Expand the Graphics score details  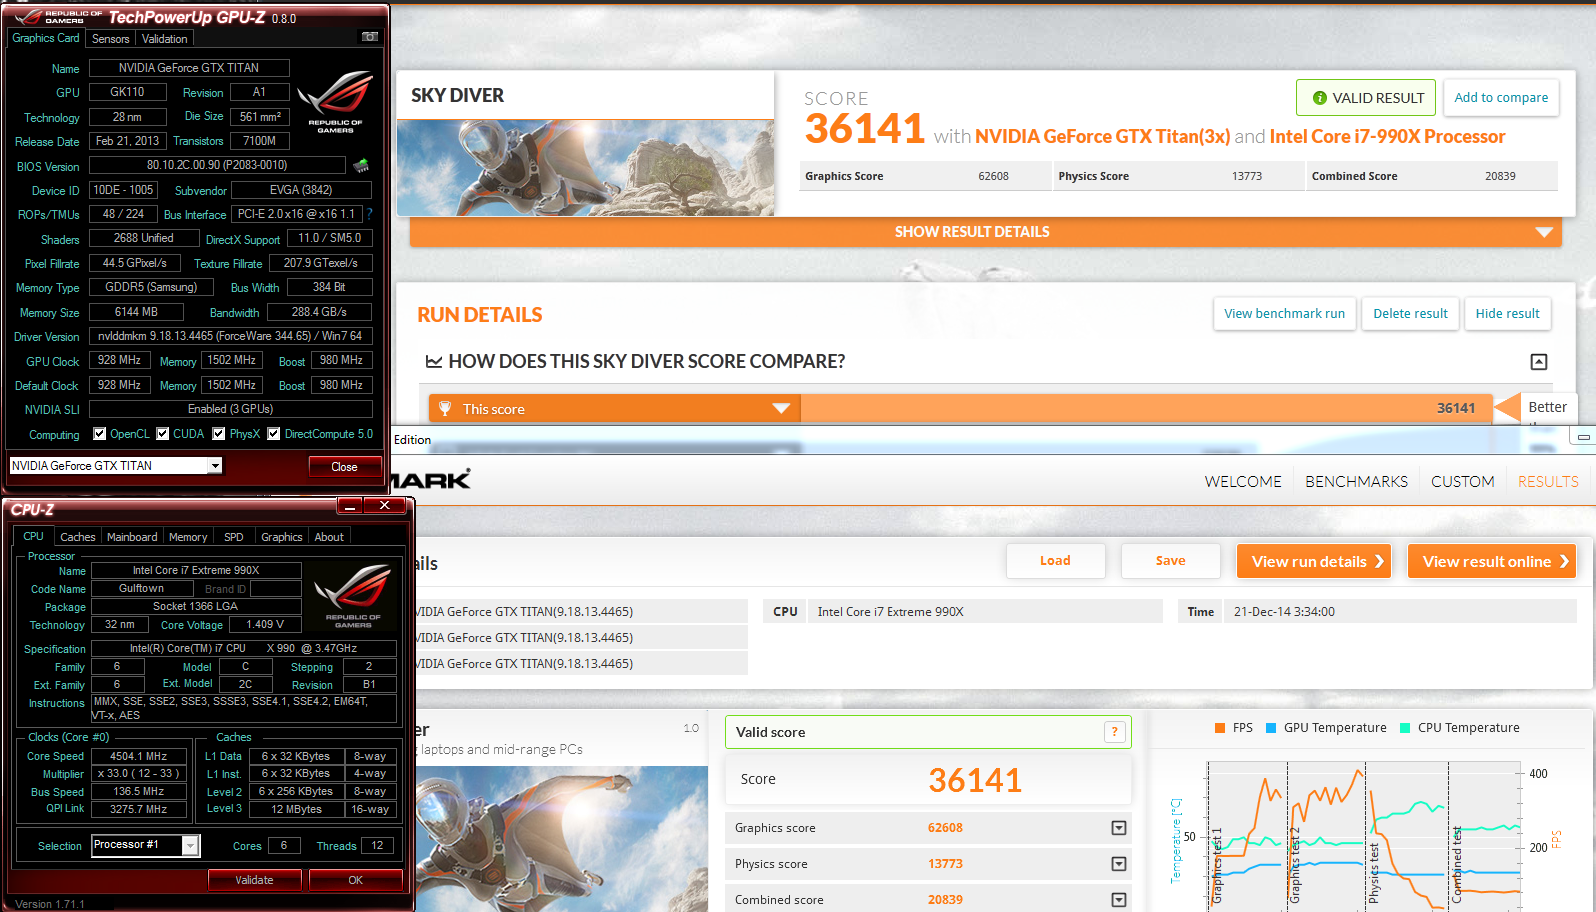coord(1119,828)
